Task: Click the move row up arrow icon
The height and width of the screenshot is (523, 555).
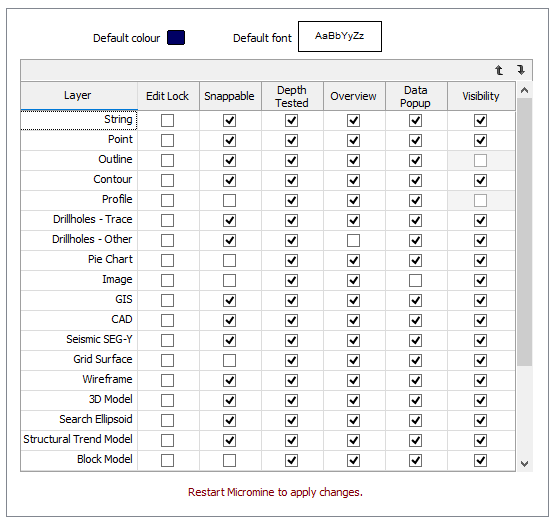Action: pyautogui.click(x=499, y=70)
